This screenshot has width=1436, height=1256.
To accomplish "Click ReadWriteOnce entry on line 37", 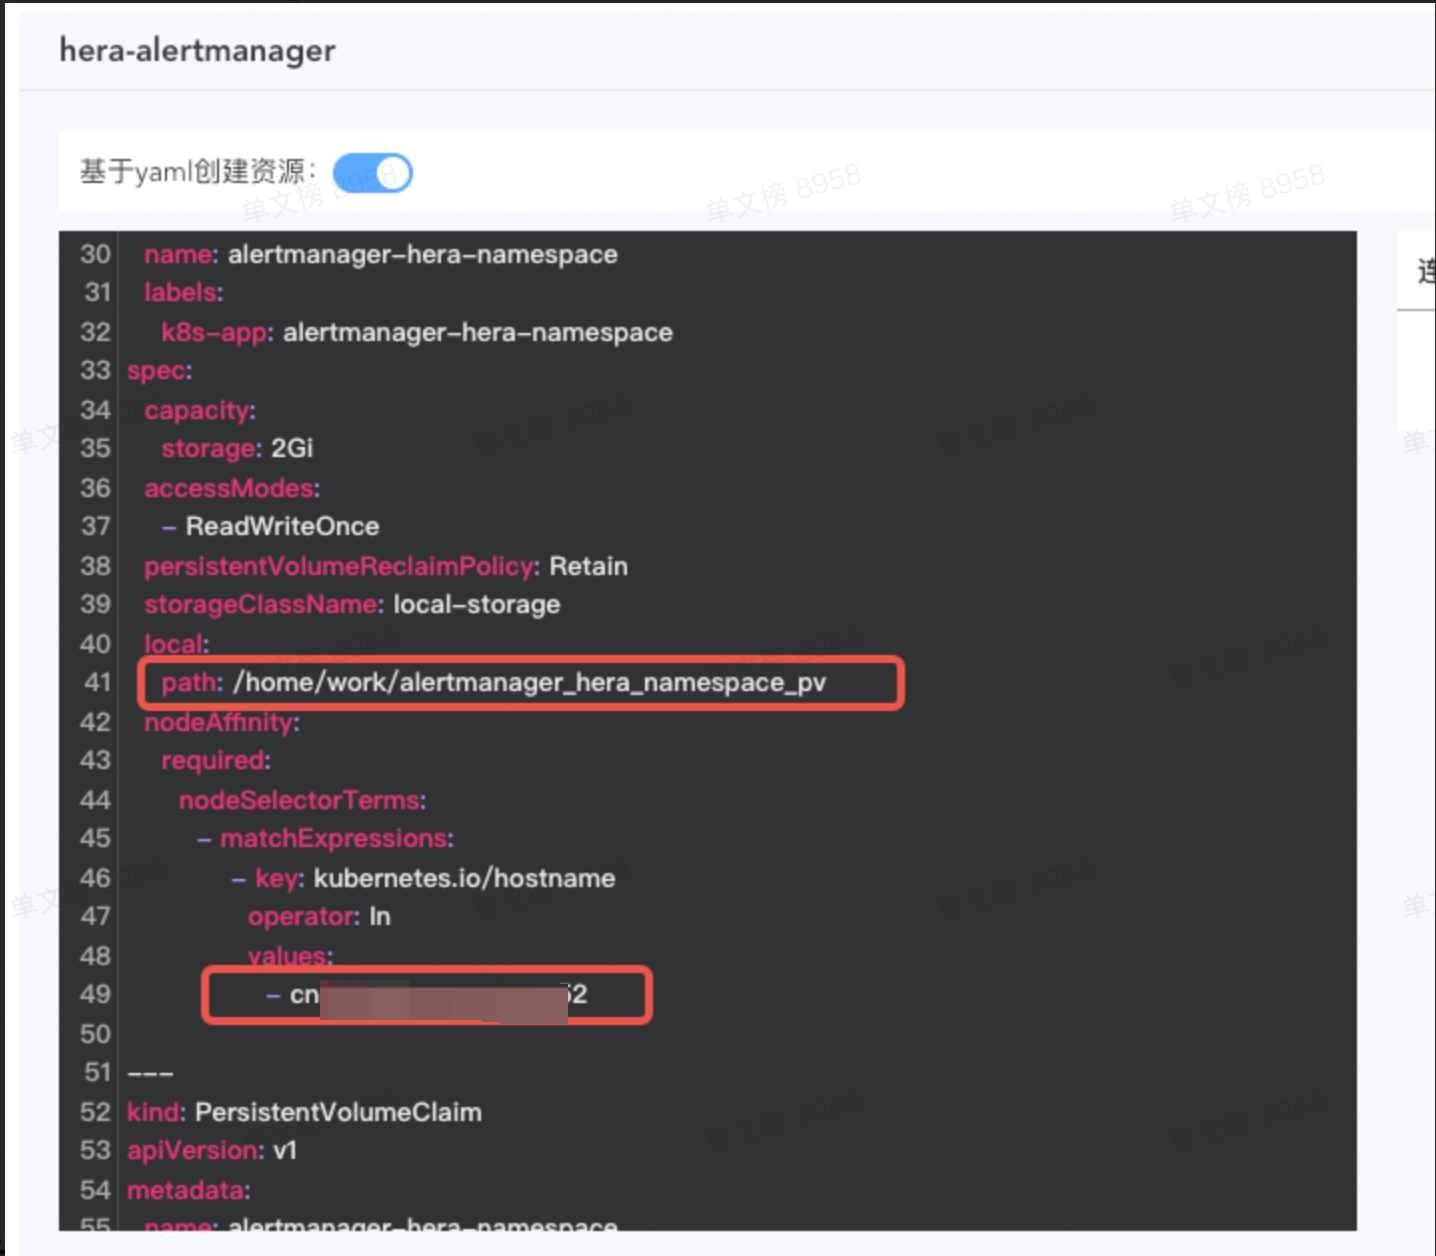I will pos(282,526).
